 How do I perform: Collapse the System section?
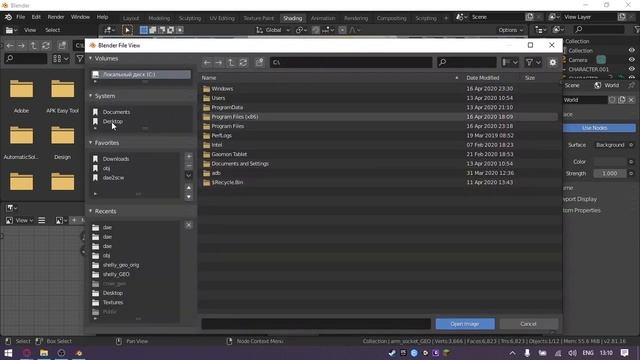click(x=91, y=96)
